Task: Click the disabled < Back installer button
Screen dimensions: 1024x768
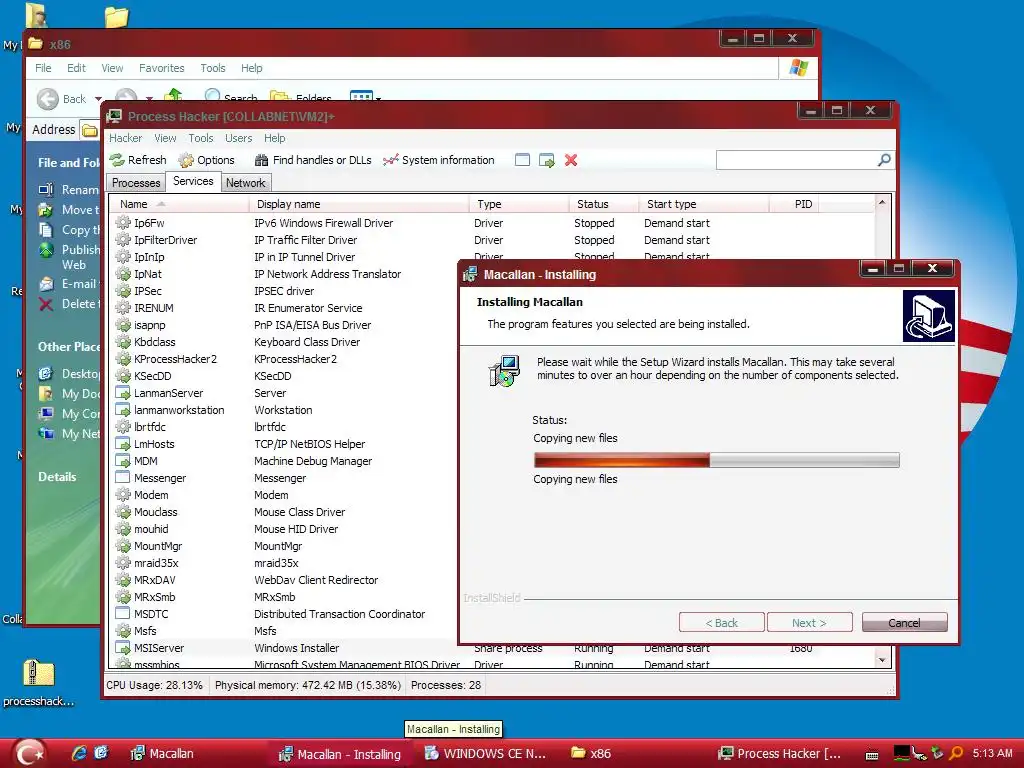Action: (x=722, y=622)
